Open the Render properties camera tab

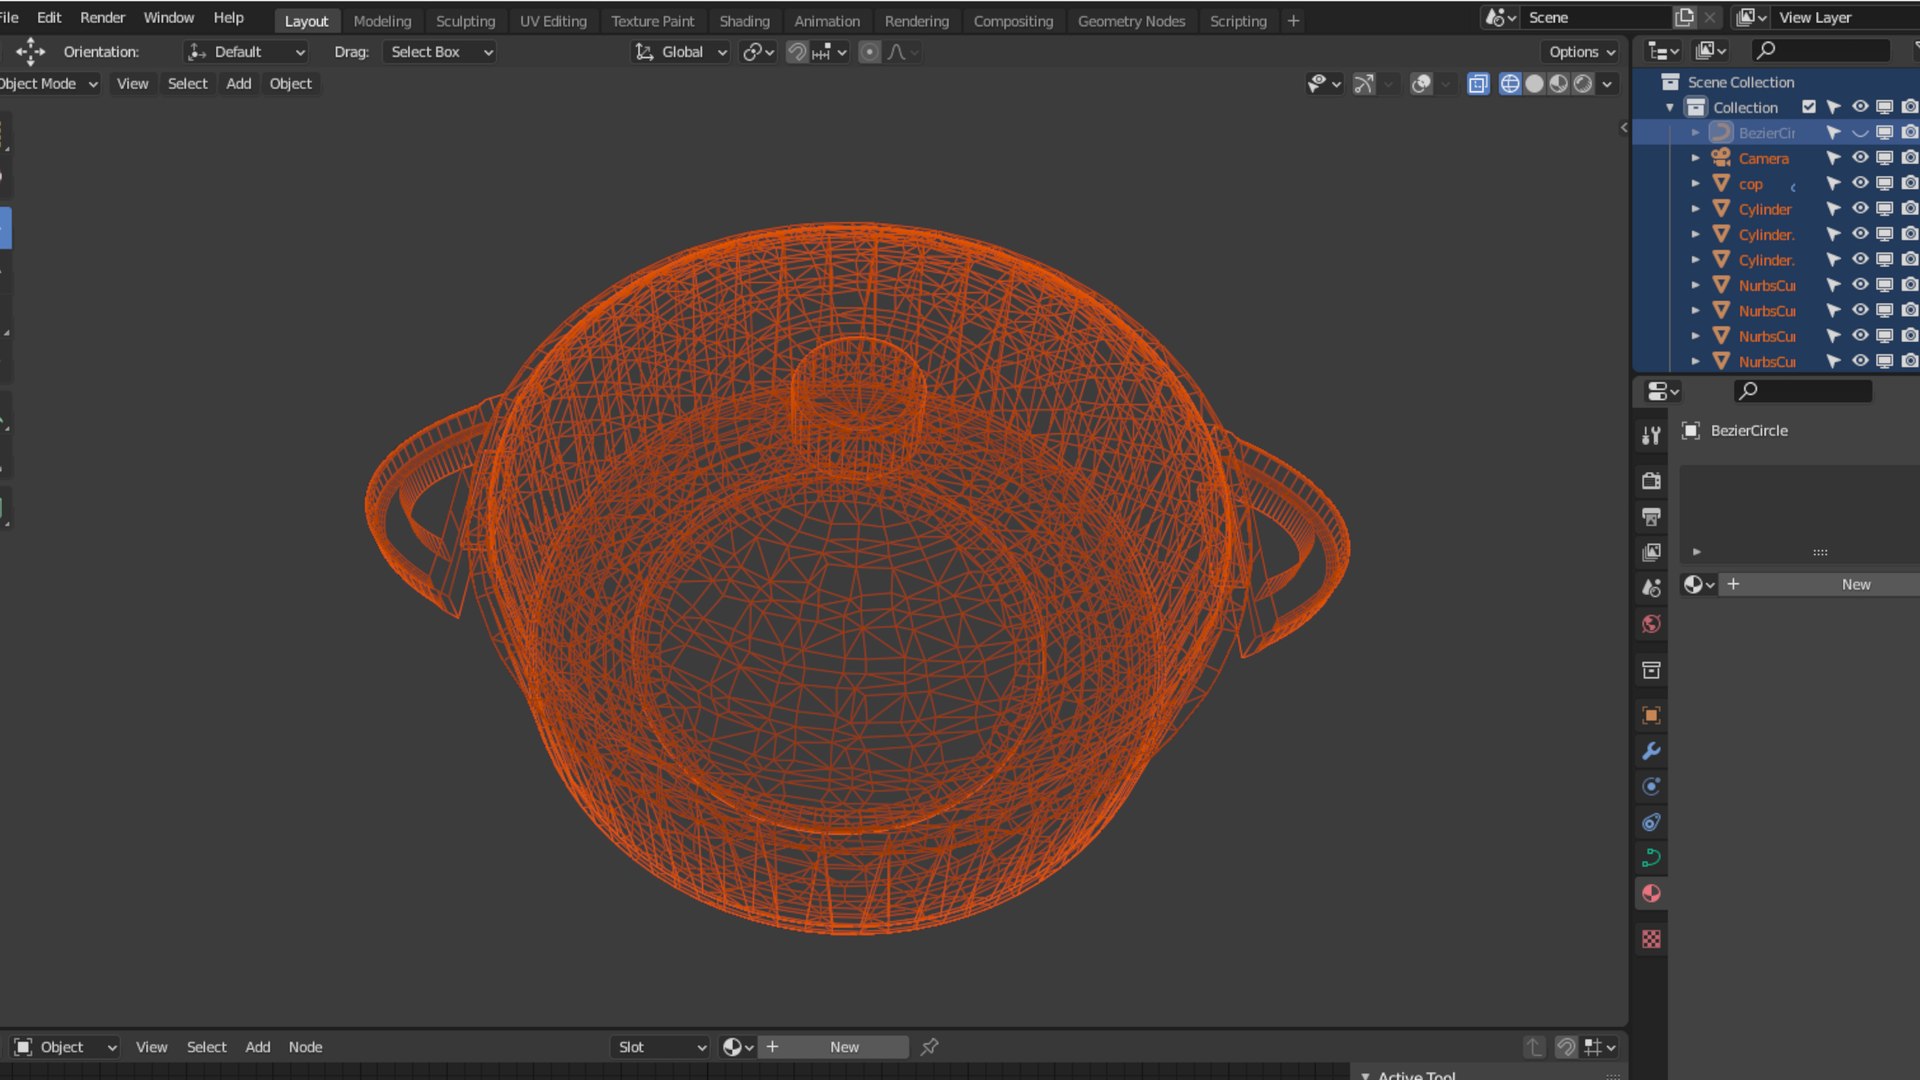pyautogui.click(x=1651, y=481)
